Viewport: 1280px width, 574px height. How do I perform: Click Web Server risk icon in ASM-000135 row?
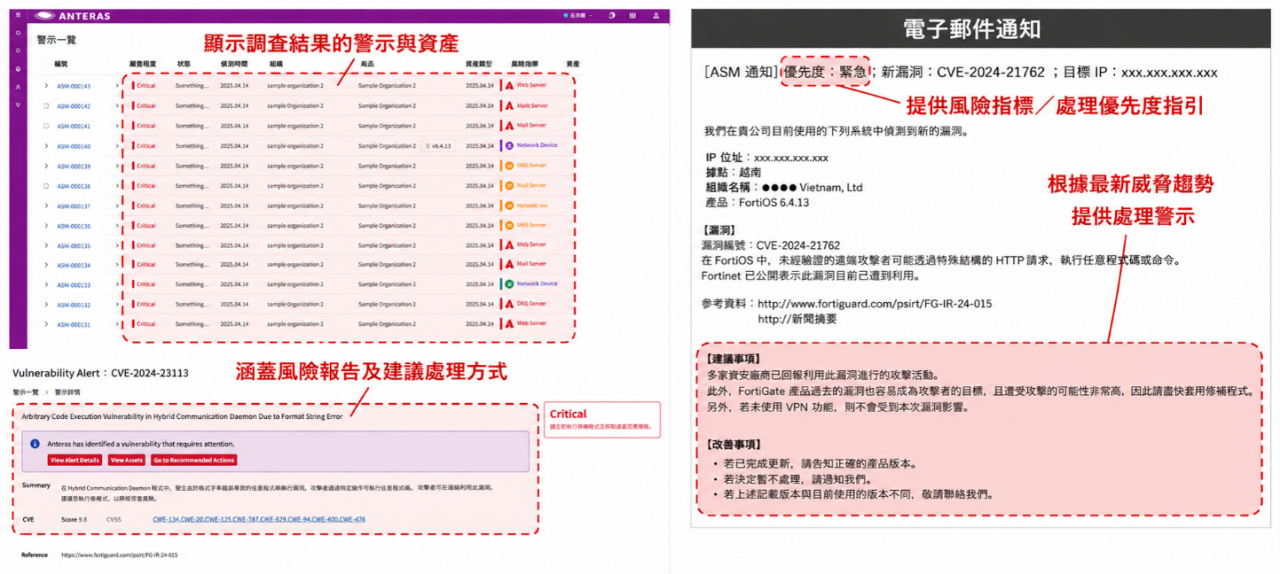click(509, 245)
